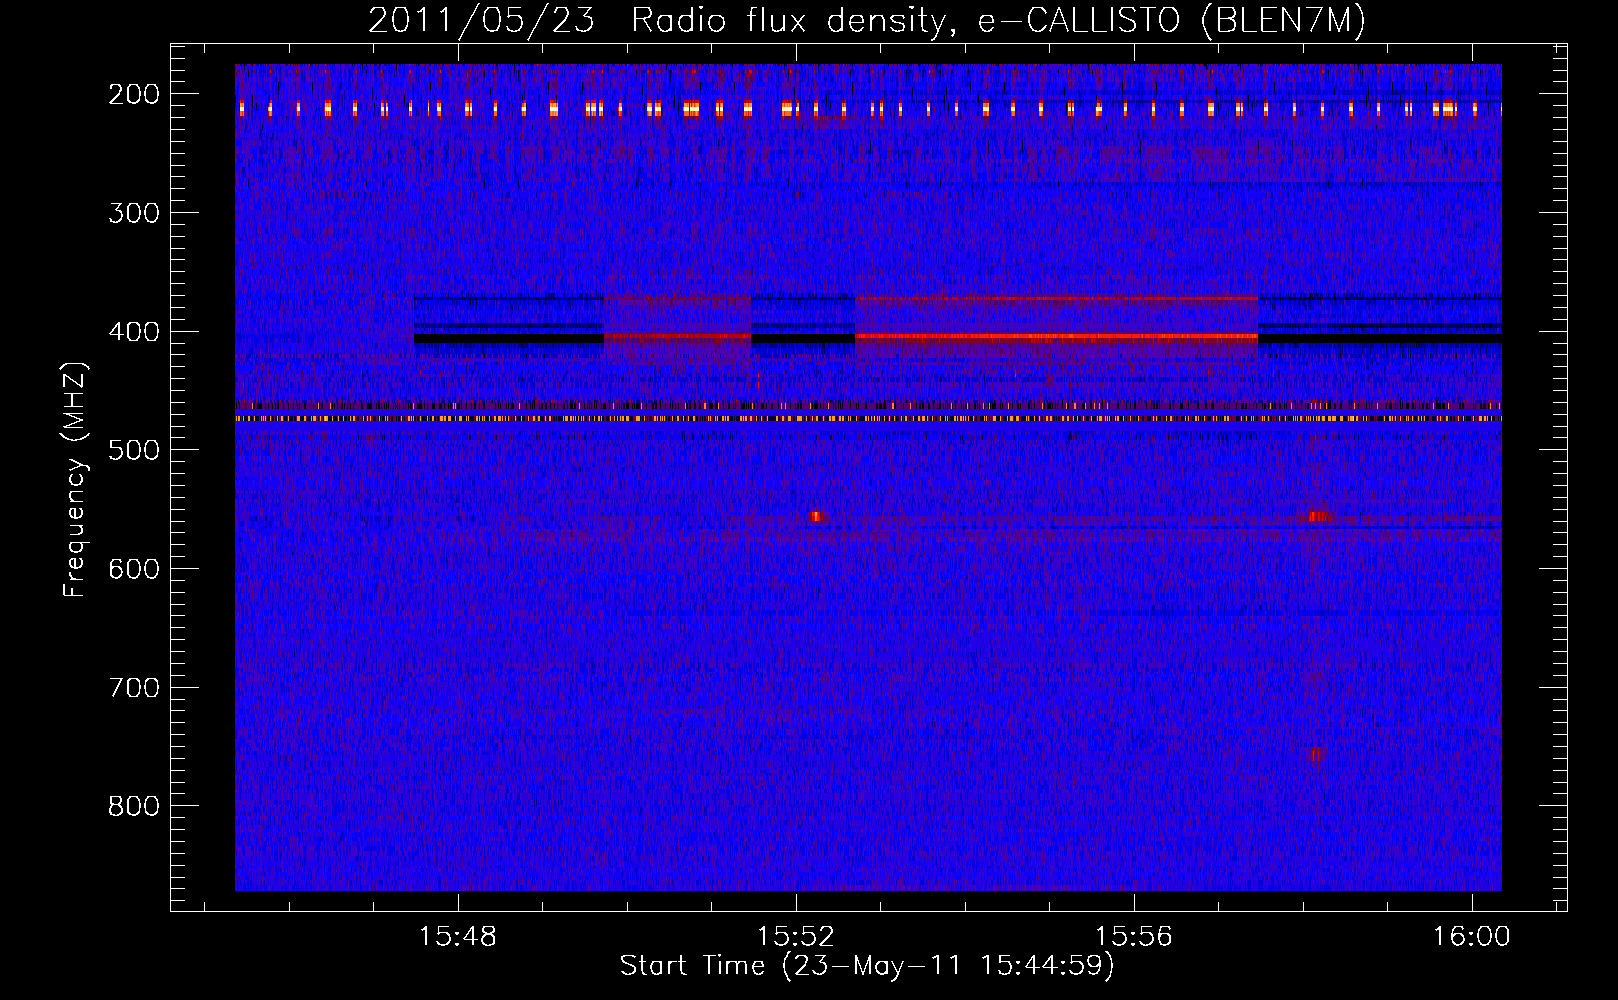Click the 800 frequency tick label

point(133,806)
